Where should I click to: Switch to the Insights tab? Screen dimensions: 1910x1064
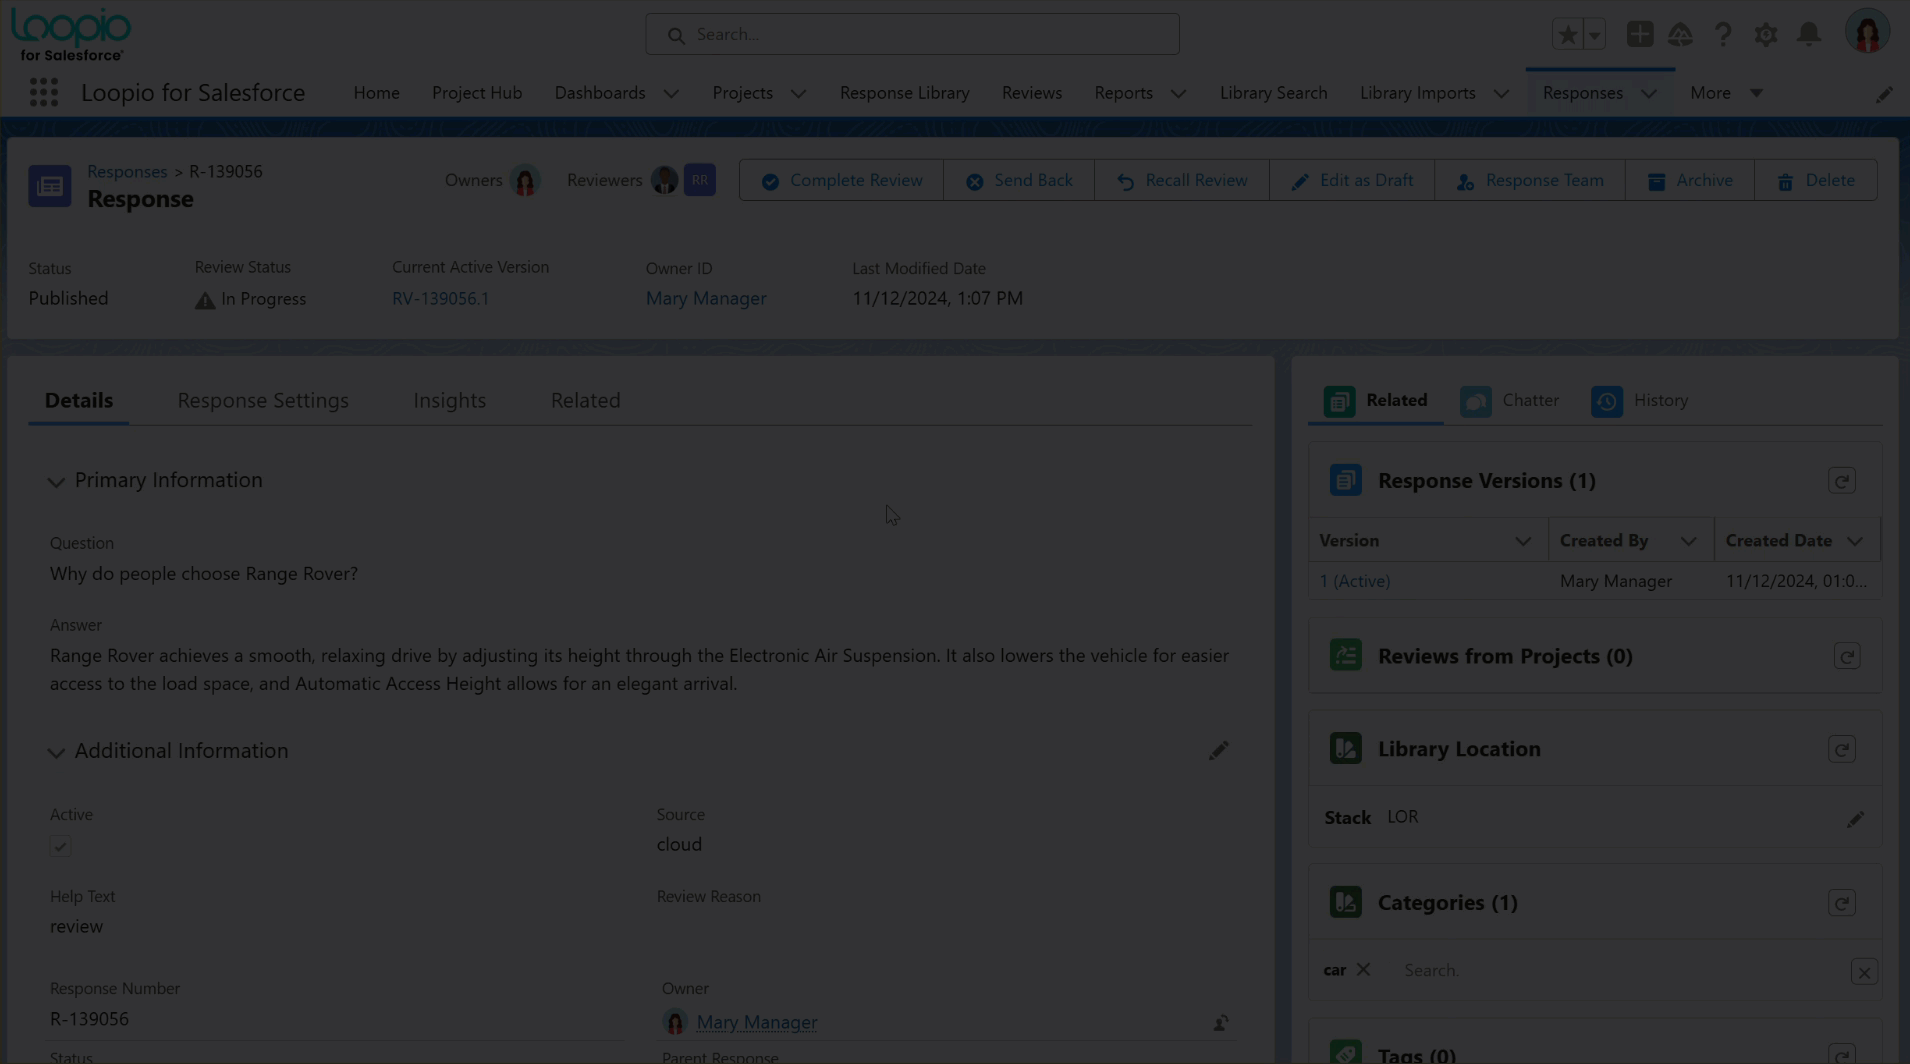[x=450, y=400]
